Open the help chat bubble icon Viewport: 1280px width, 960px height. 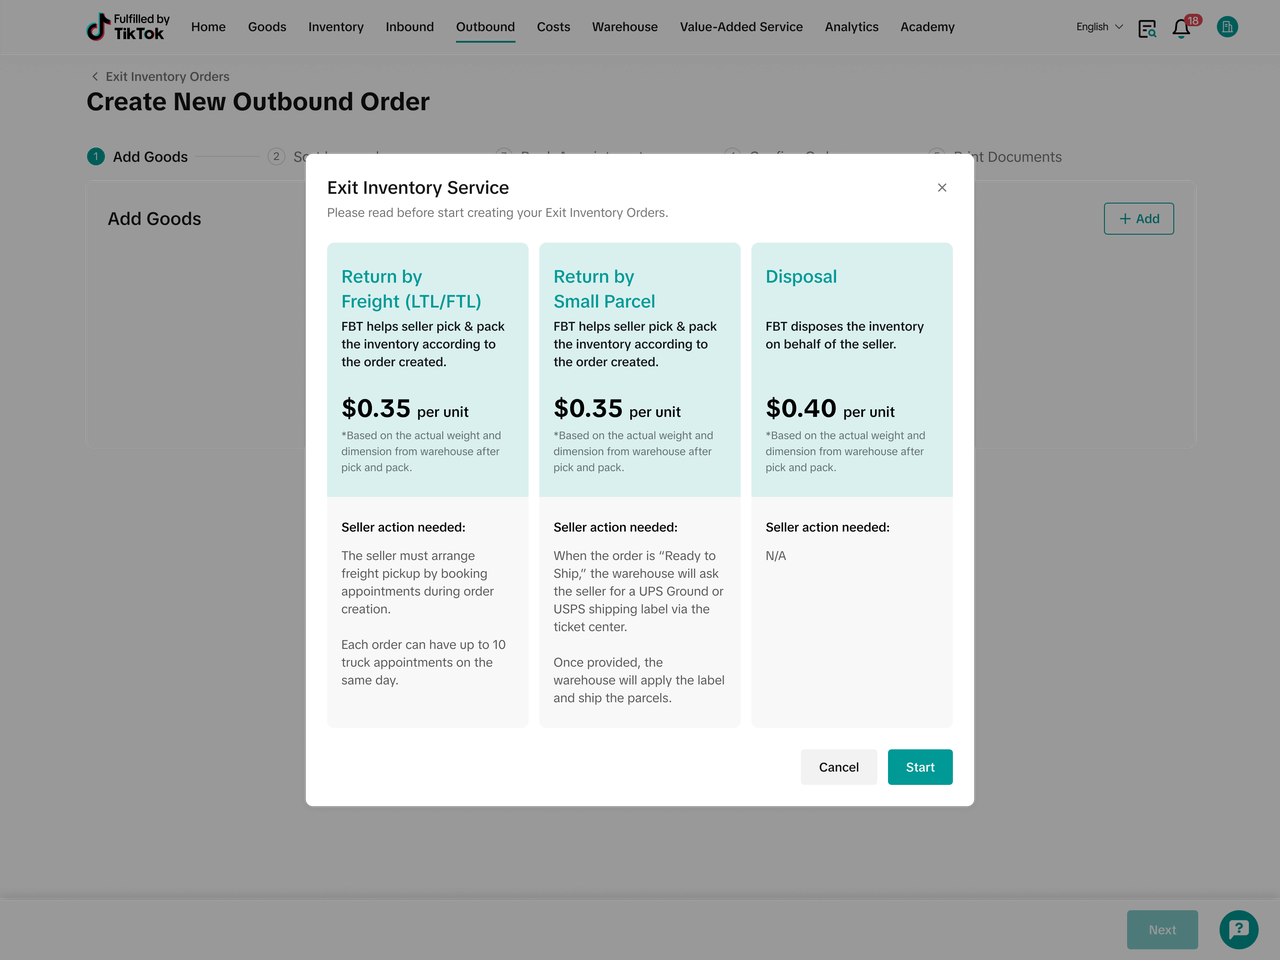click(x=1238, y=929)
